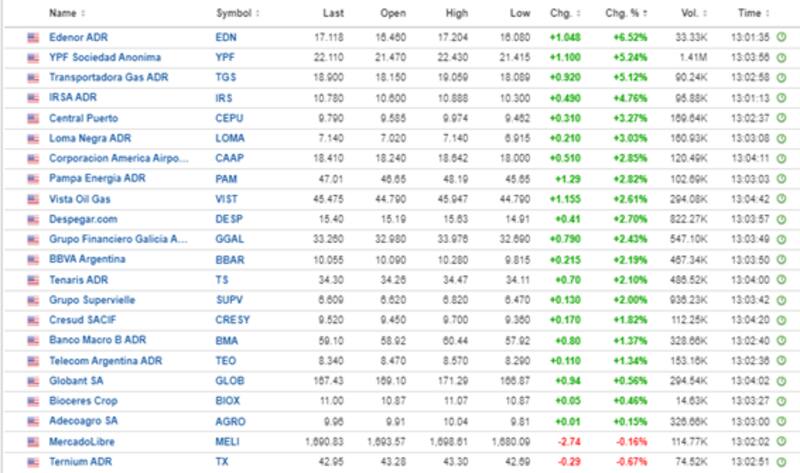800x473 pixels.
Task: Click the Last column header
Action: [334, 14]
